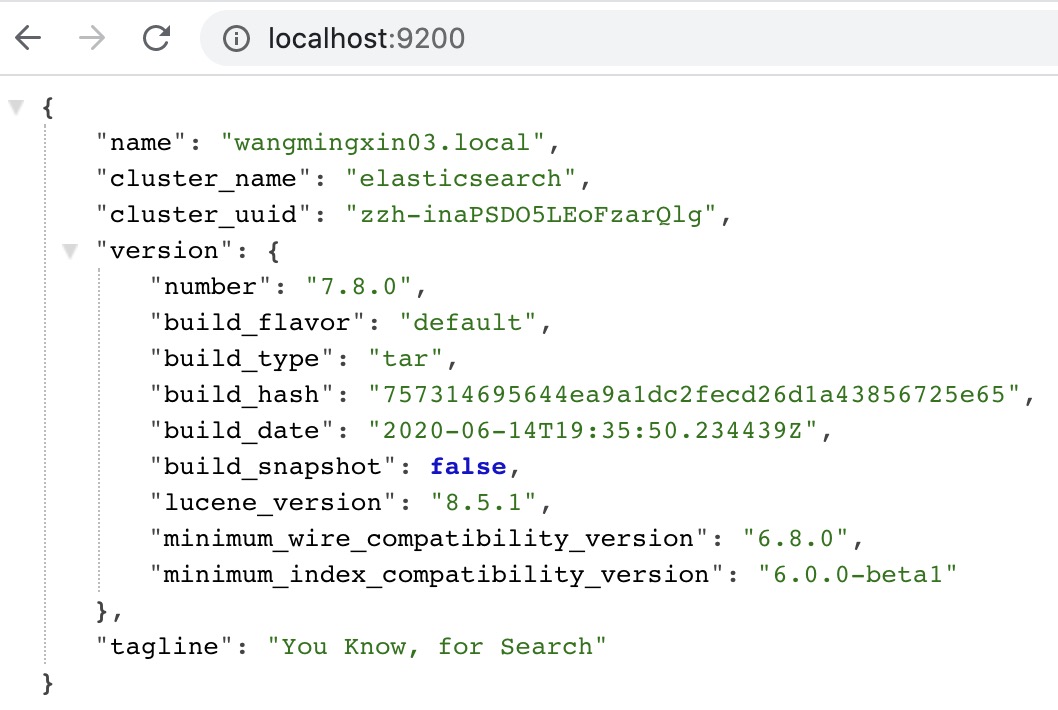The height and width of the screenshot is (710, 1058).
Task: Reload the localhost:9200 page
Action: pos(156,39)
